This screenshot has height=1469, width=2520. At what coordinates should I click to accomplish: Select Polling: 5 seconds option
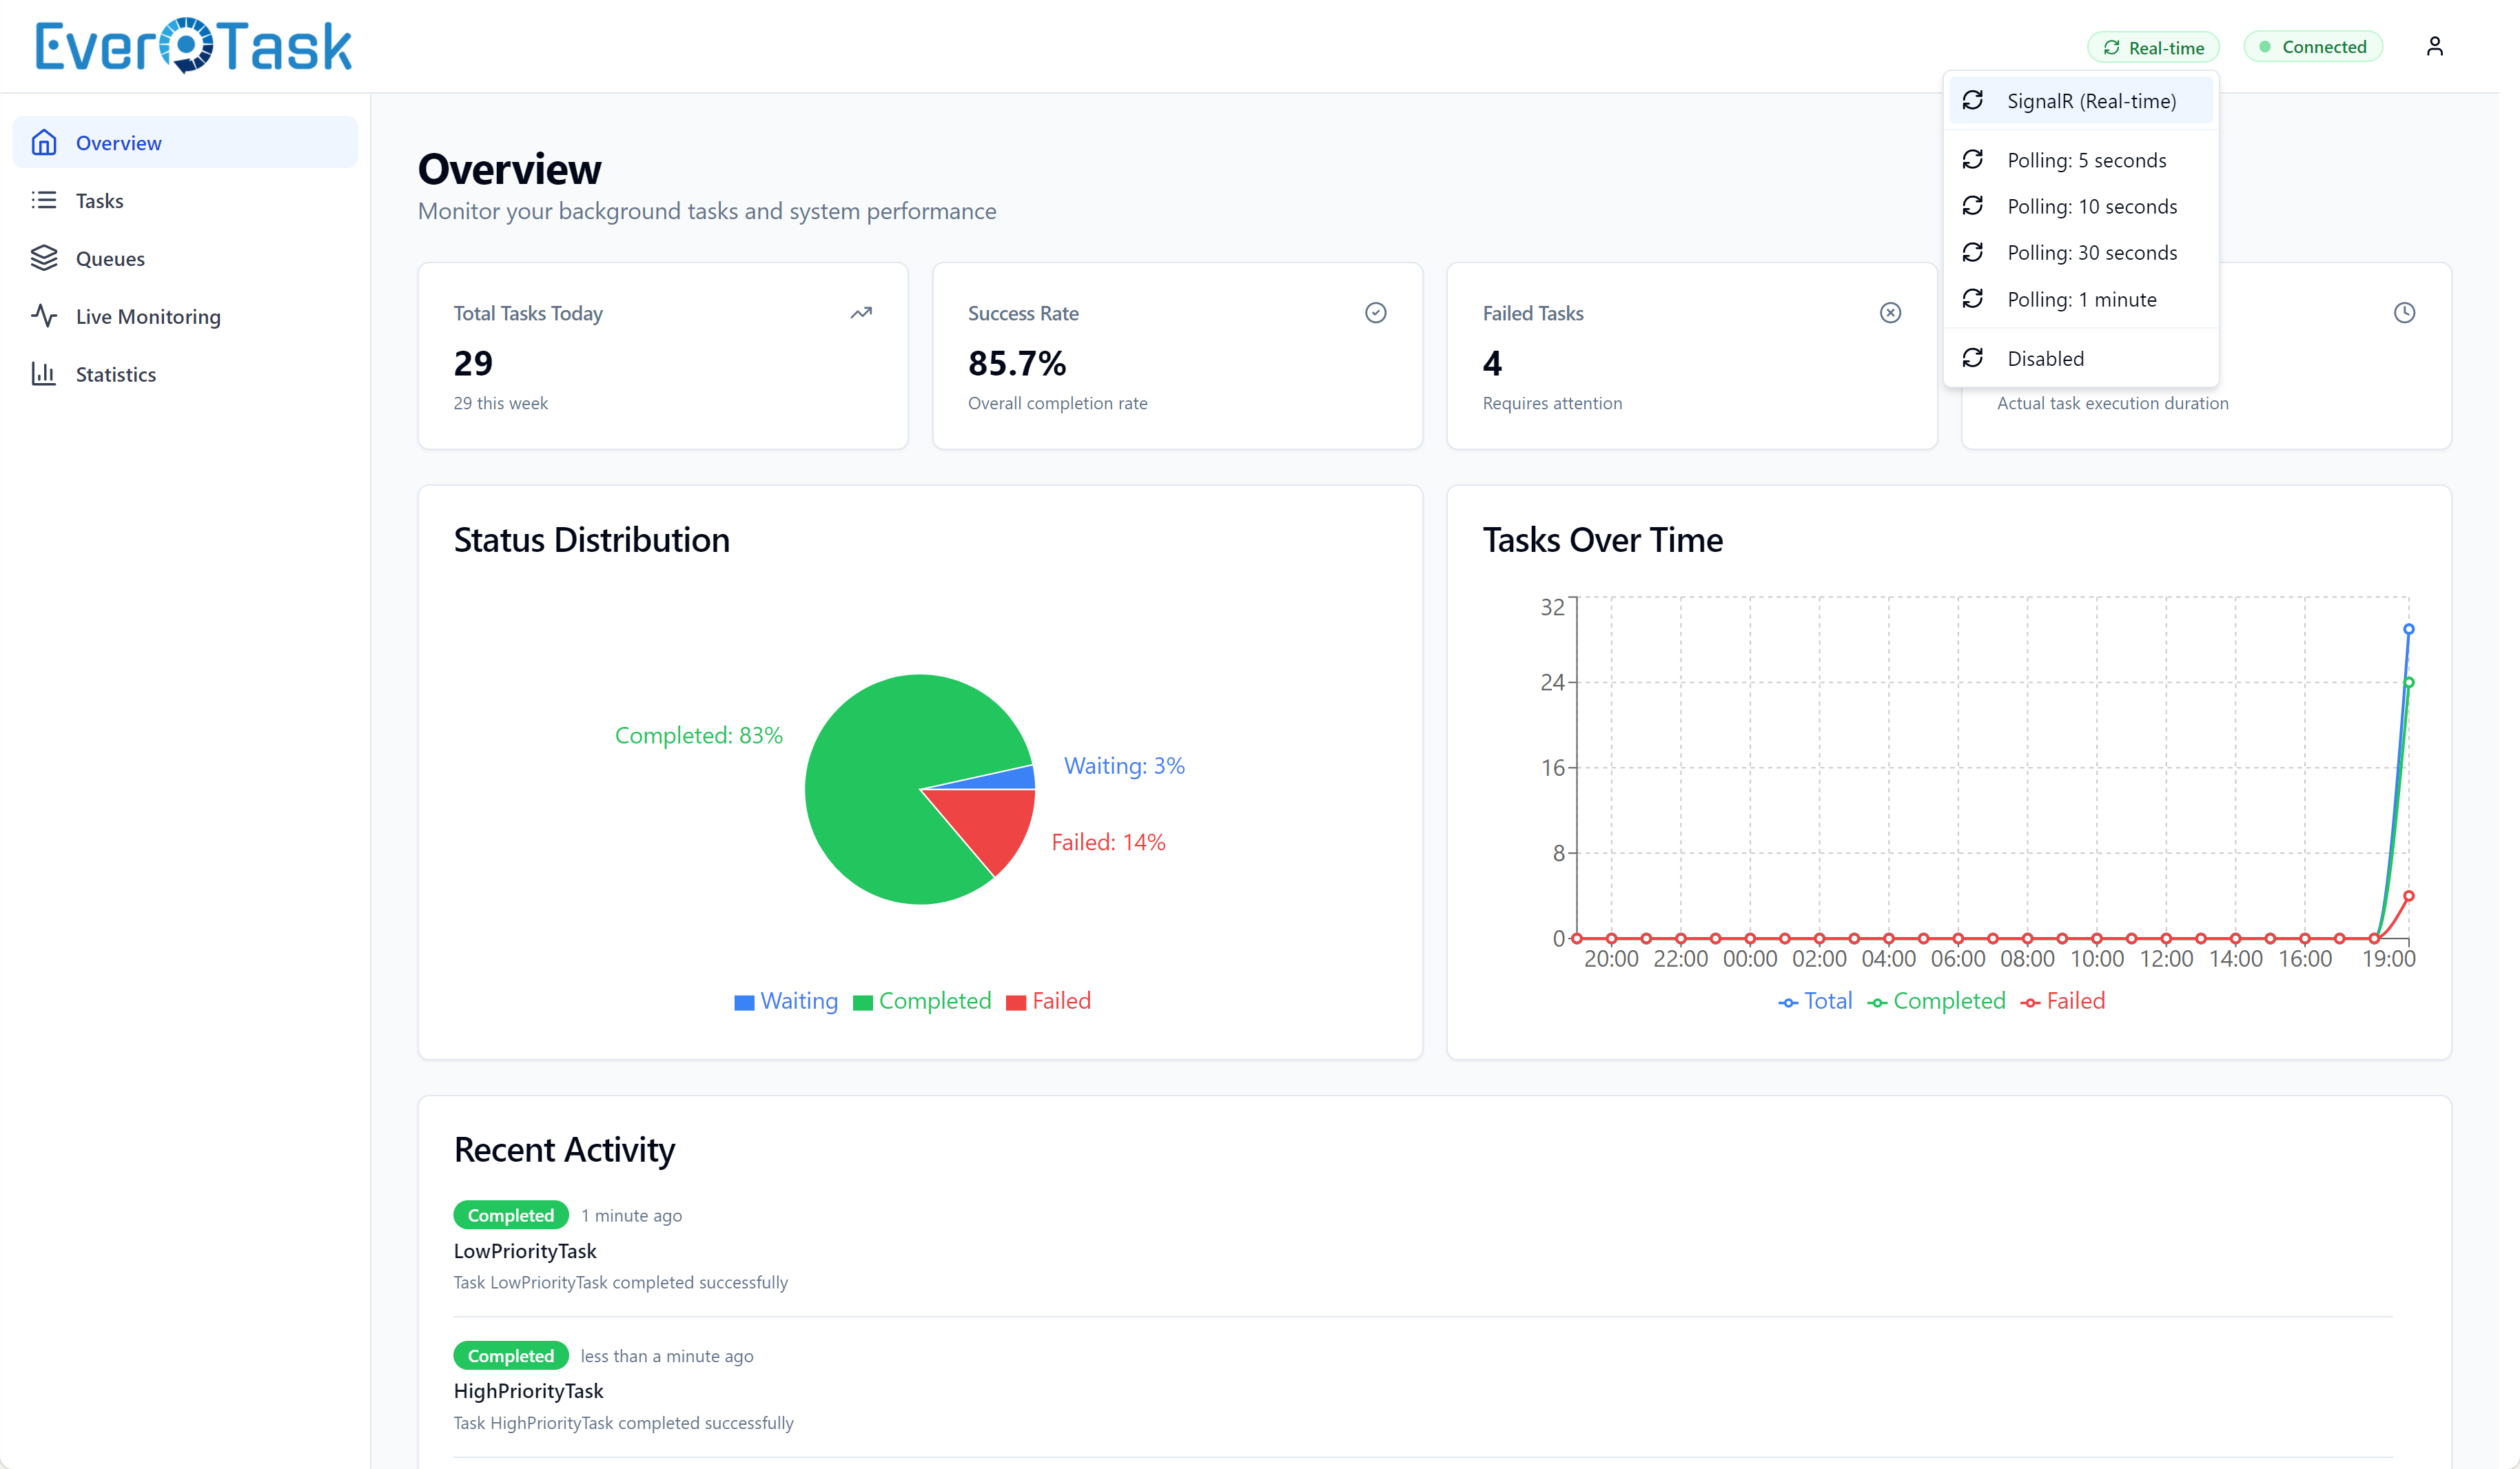pos(2086,160)
